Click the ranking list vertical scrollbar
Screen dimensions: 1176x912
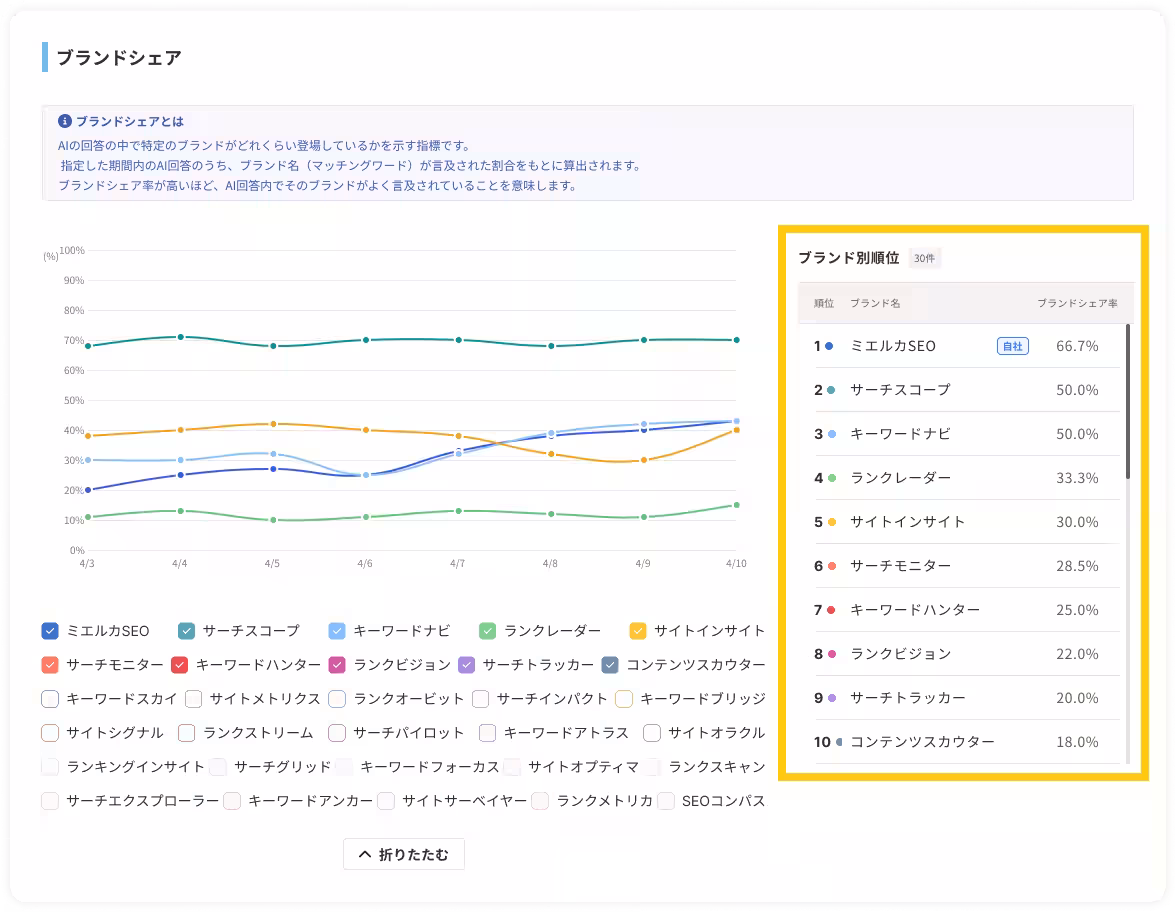coord(1127,401)
